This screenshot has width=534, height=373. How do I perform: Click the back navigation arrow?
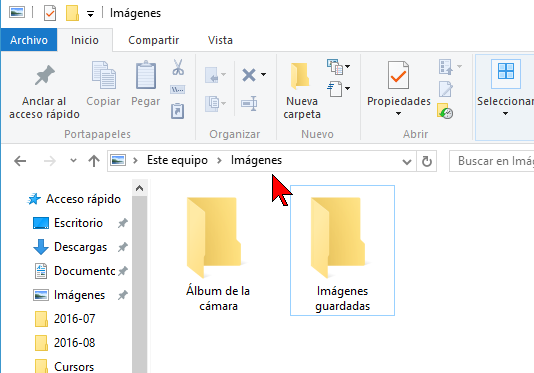click(x=20, y=161)
